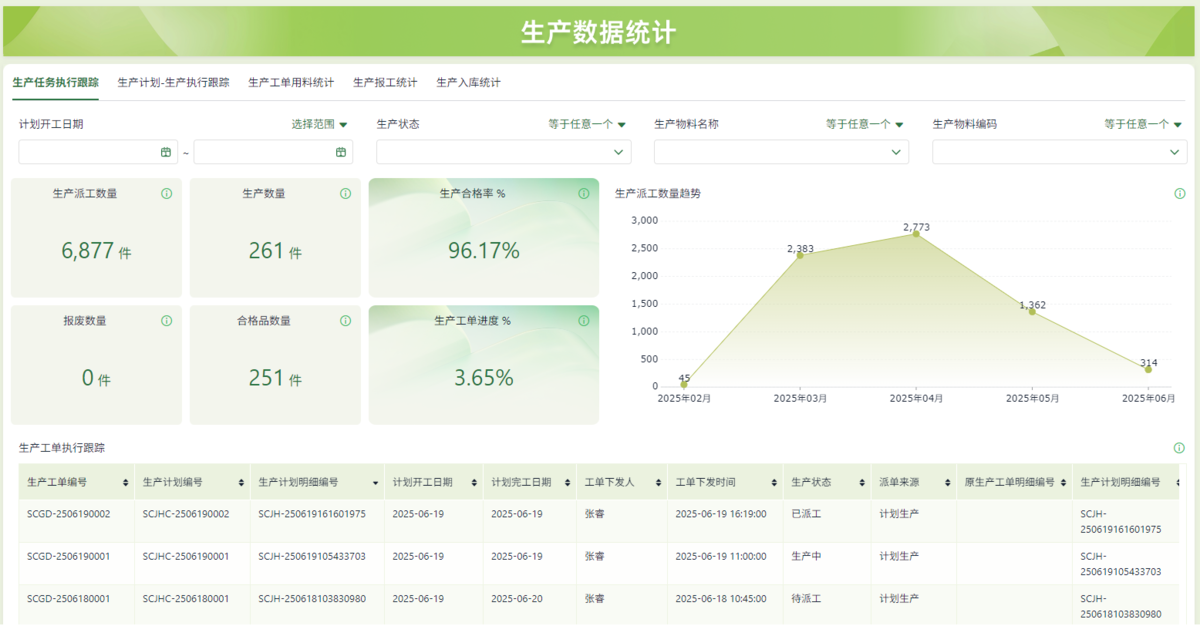Click info icon on 合格品数量 card

click(345, 321)
